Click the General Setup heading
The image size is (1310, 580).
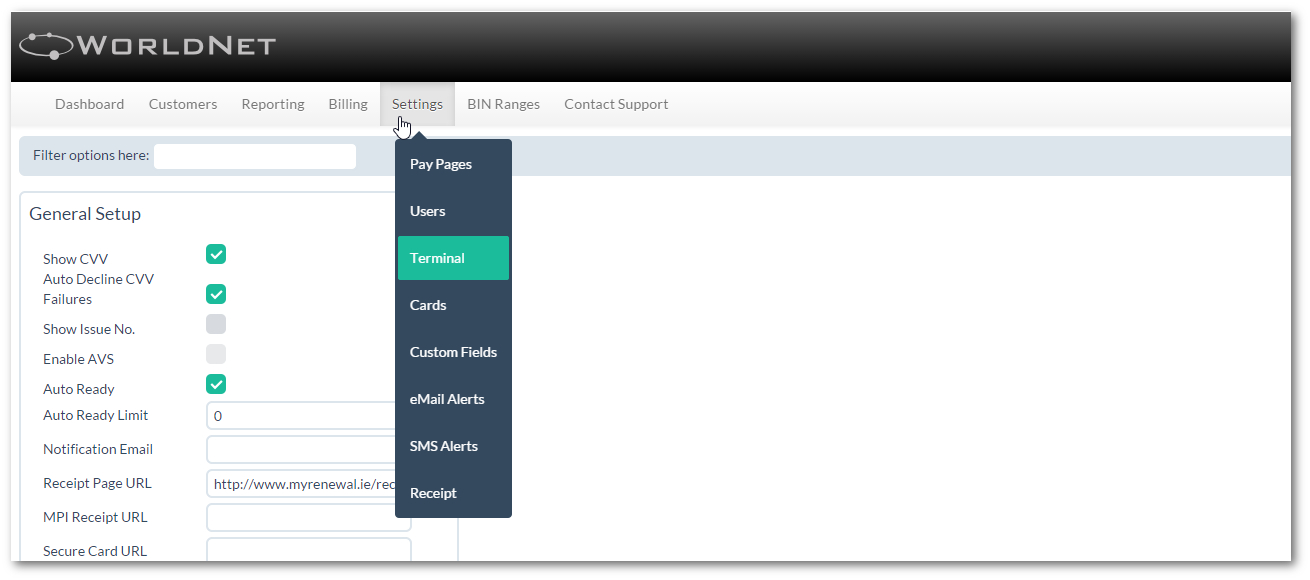pos(85,214)
